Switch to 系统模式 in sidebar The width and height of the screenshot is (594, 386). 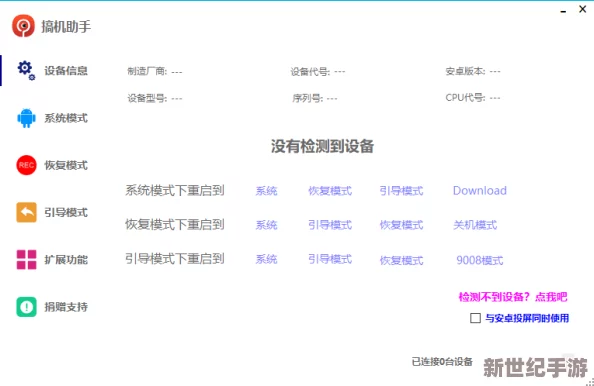(66, 118)
